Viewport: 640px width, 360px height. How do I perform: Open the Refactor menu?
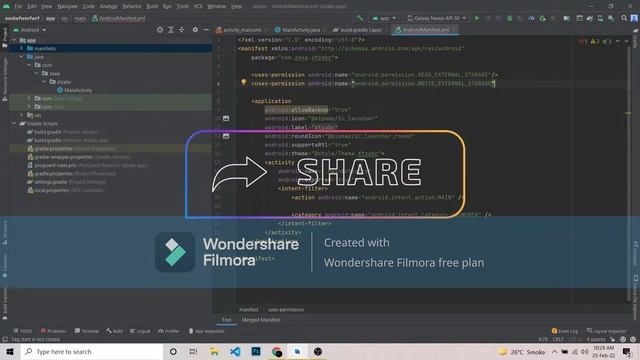coord(132,6)
